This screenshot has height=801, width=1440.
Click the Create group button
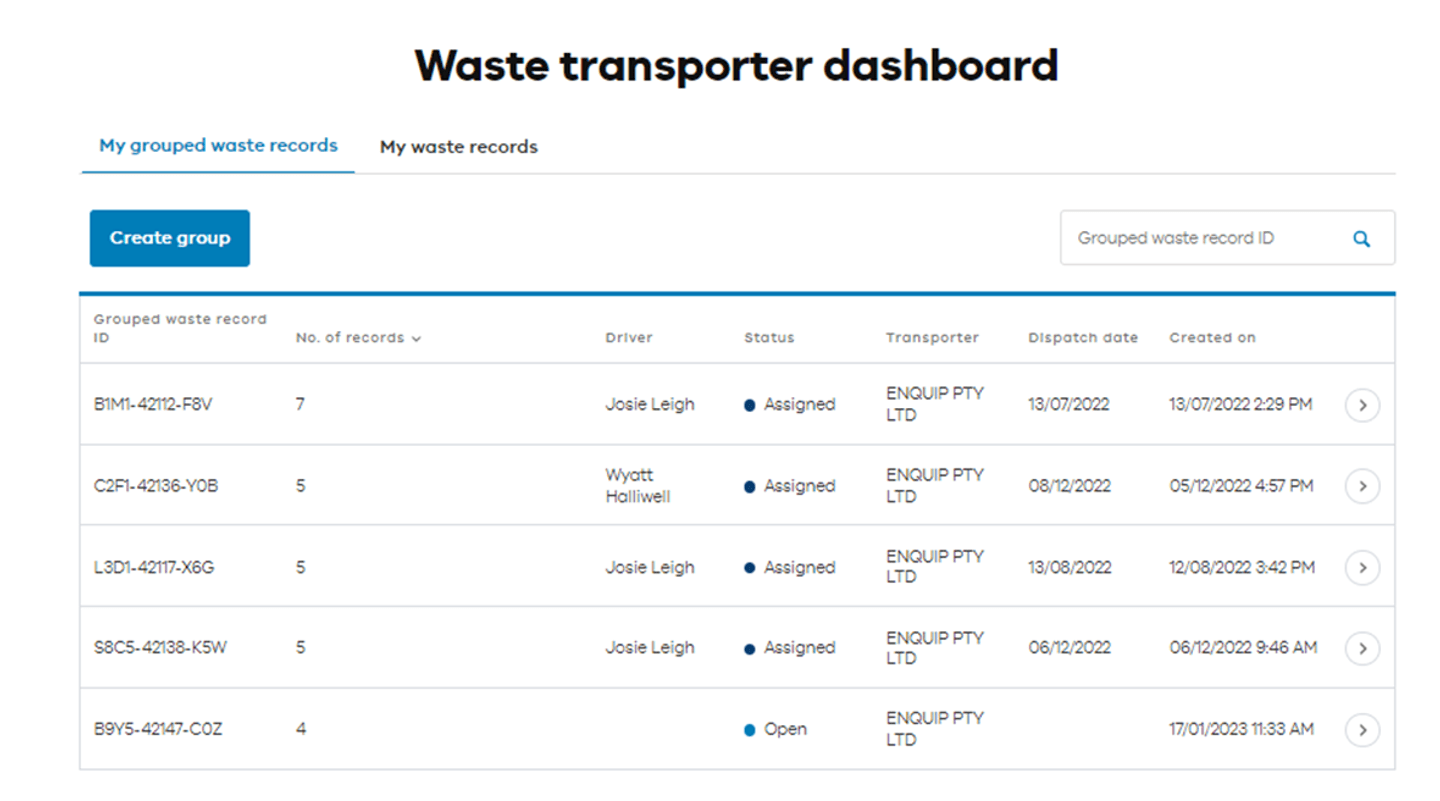click(x=169, y=238)
